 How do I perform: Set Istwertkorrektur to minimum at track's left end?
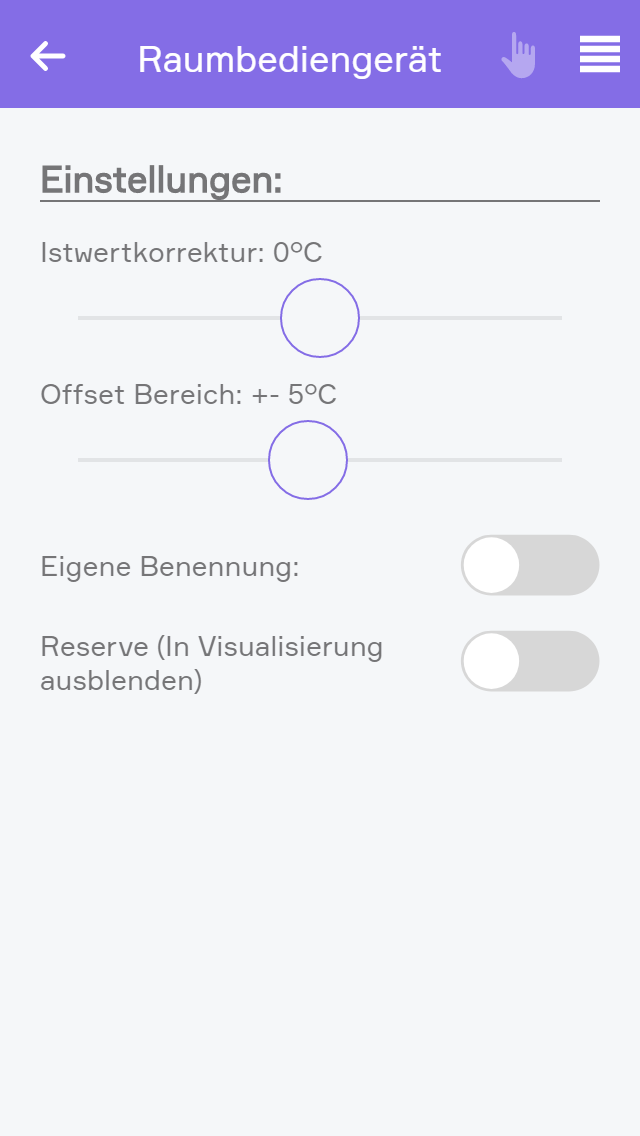(x=80, y=318)
